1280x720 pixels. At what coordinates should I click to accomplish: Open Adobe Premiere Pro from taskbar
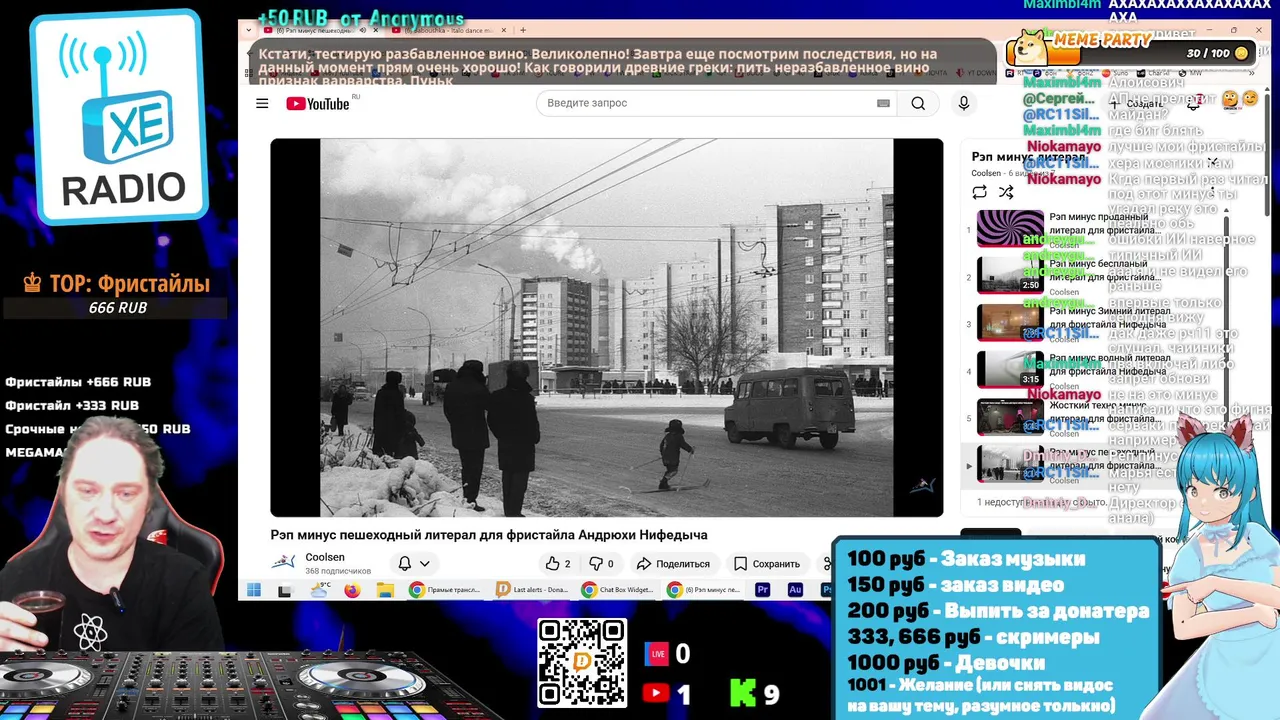[763, 590]
